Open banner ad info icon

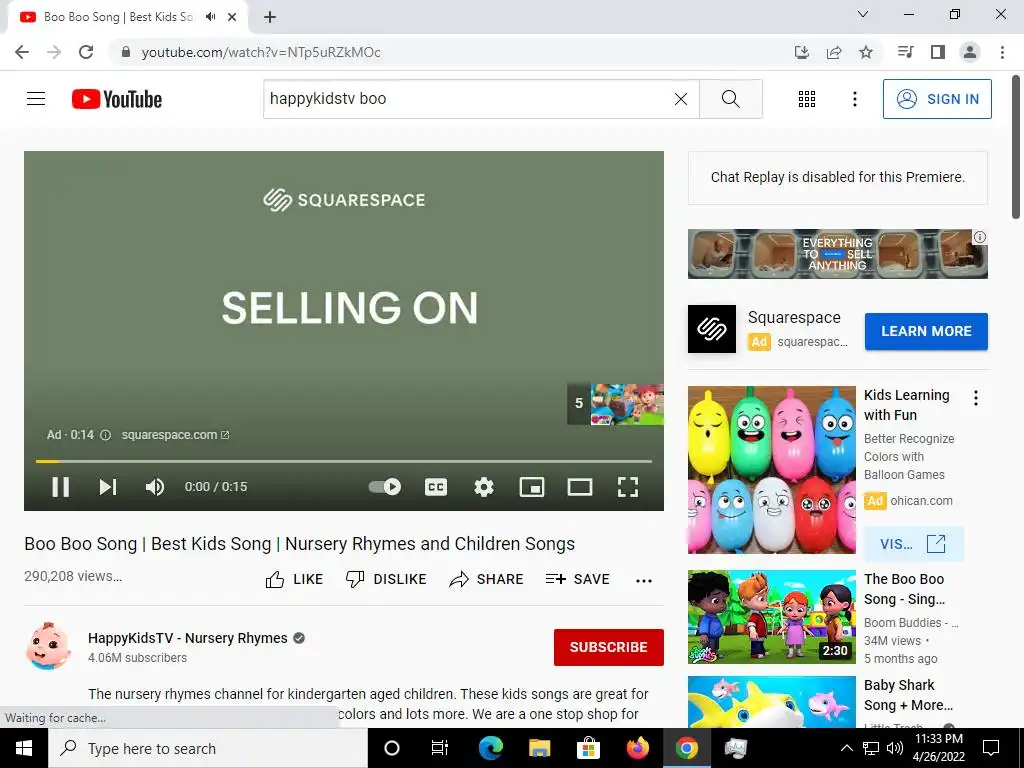pyautogui.click(x=980, y=237)
